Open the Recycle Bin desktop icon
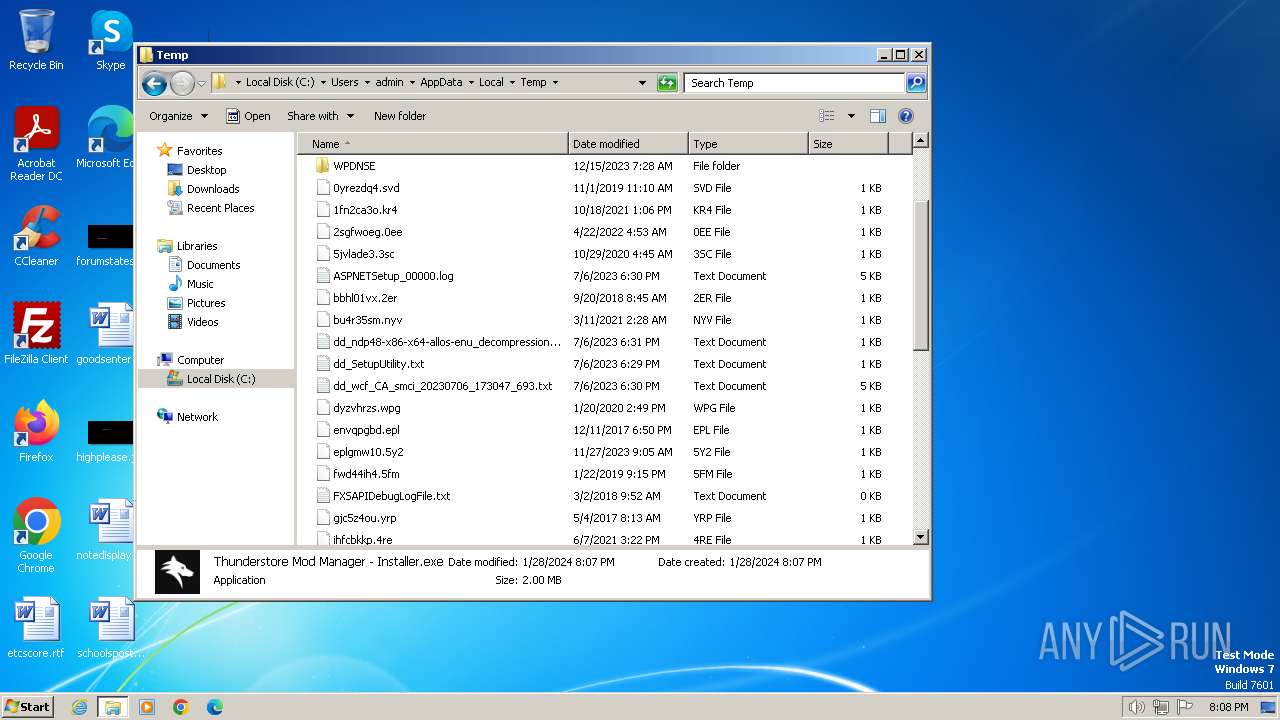 point(36,40)
